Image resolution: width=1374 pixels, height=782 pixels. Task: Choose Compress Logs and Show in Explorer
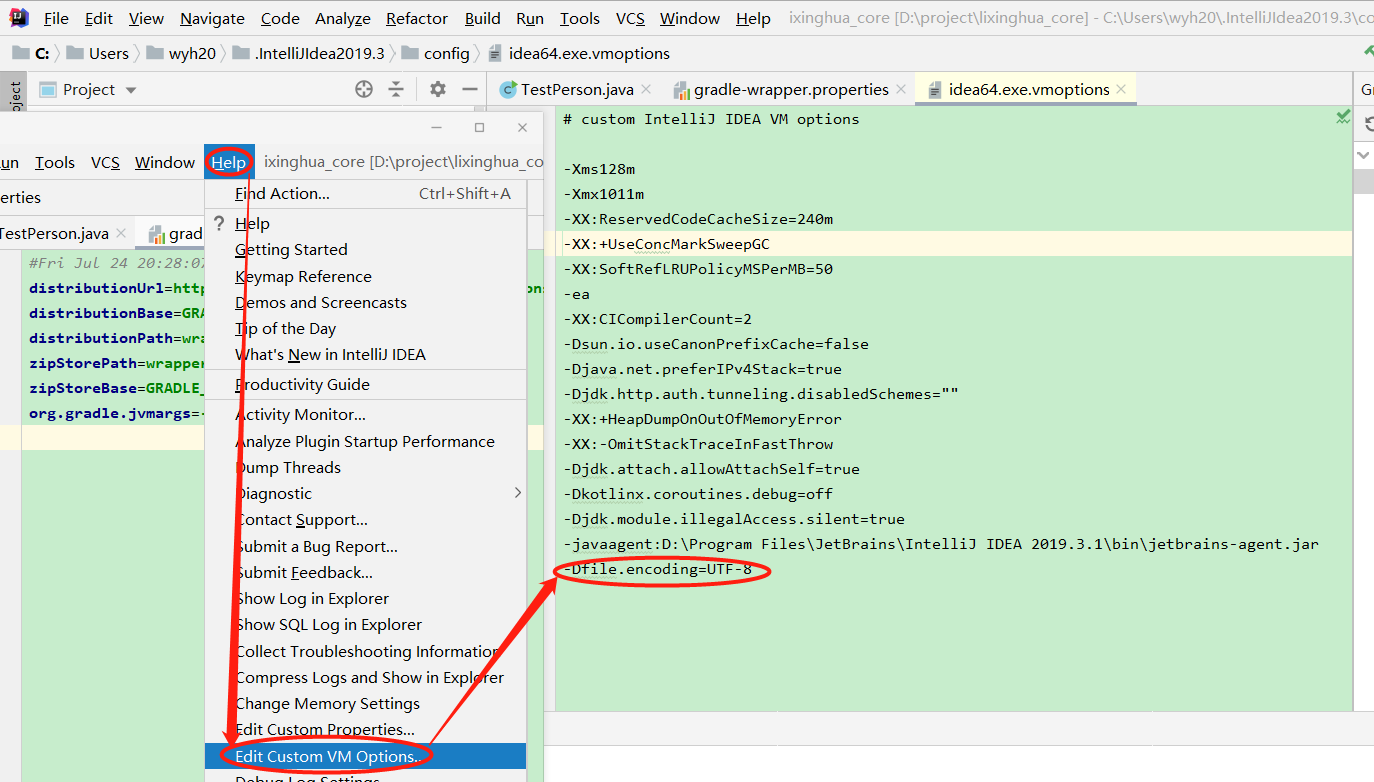365,677
